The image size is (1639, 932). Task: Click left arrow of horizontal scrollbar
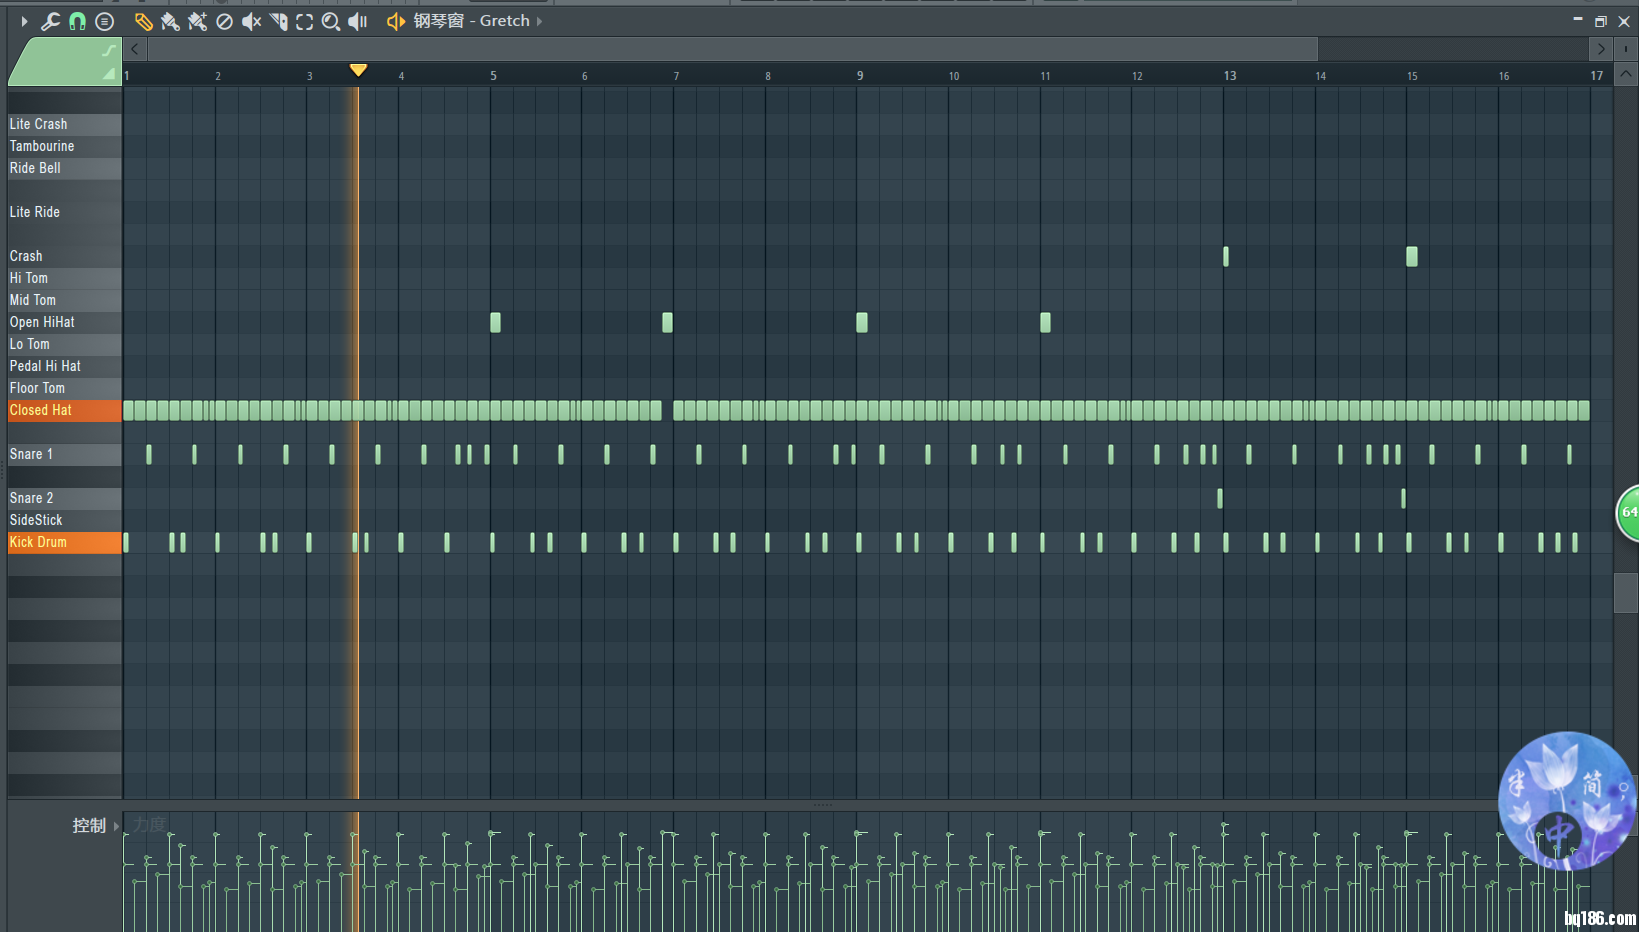tap(135, 48)
